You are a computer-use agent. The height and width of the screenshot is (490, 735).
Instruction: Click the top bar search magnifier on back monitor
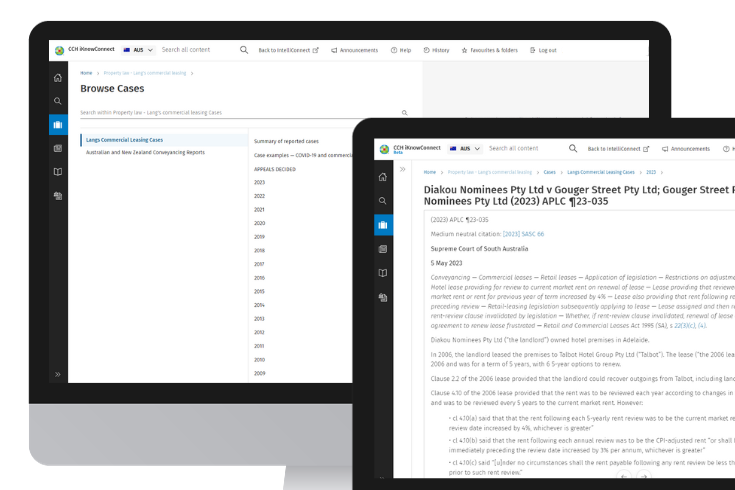[244, 50]
